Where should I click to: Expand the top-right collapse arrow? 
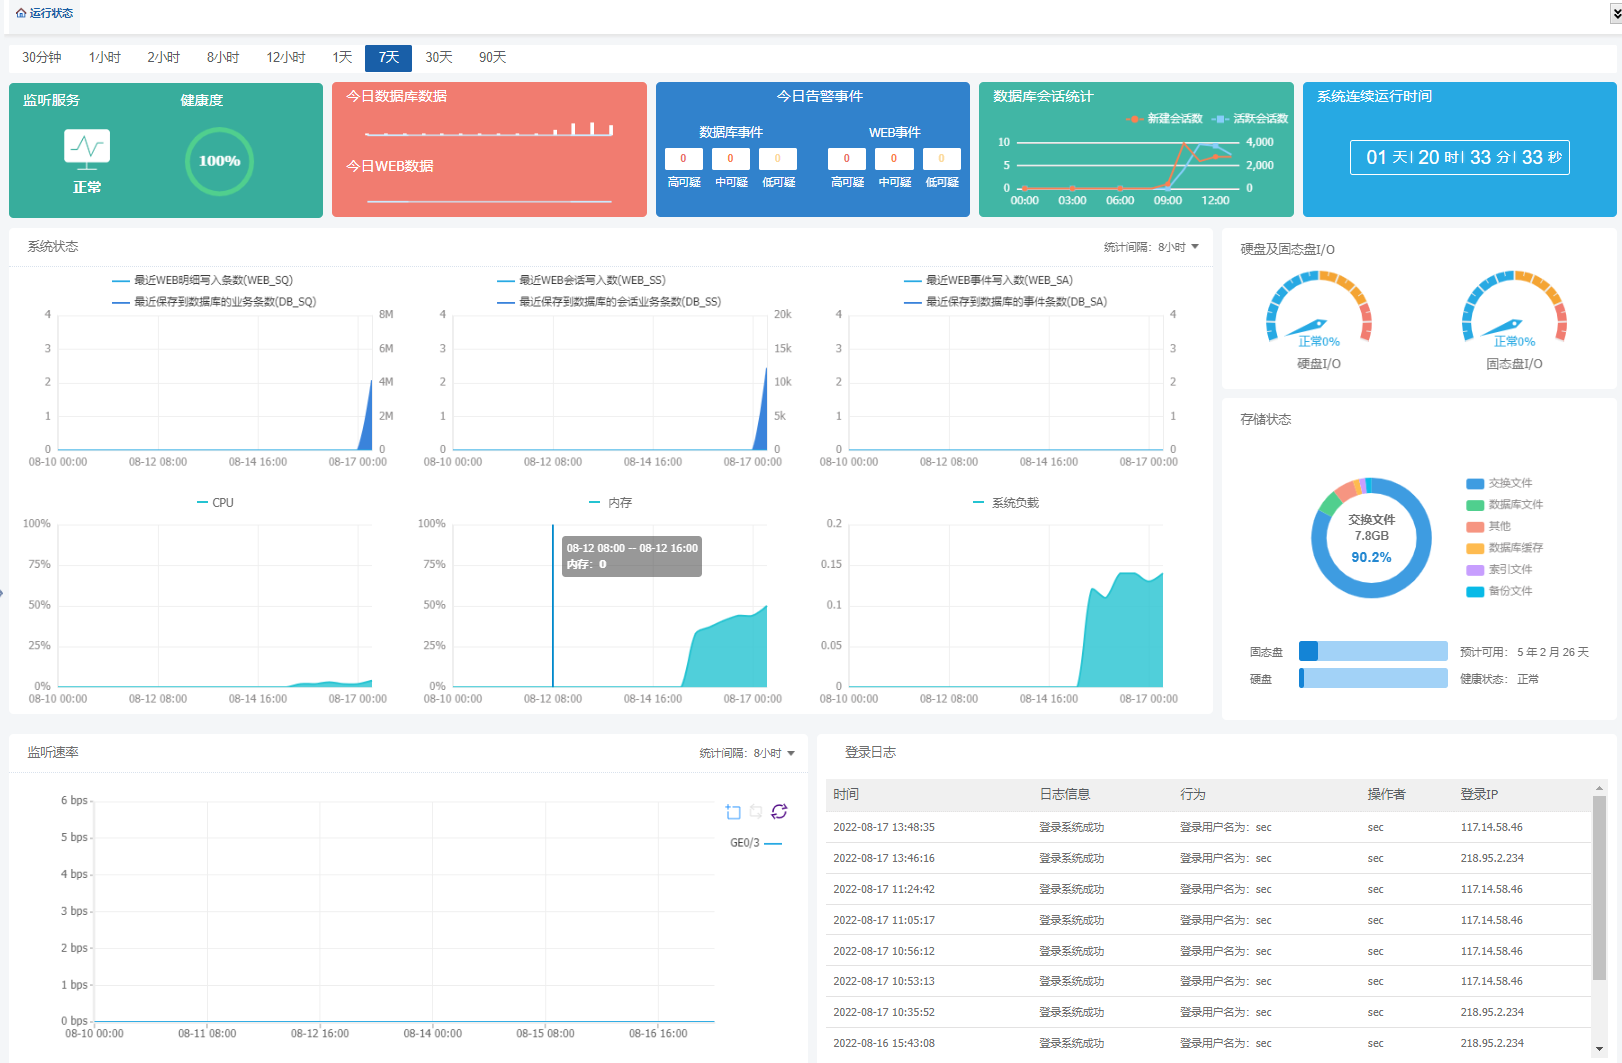(x=1616, y=14)
